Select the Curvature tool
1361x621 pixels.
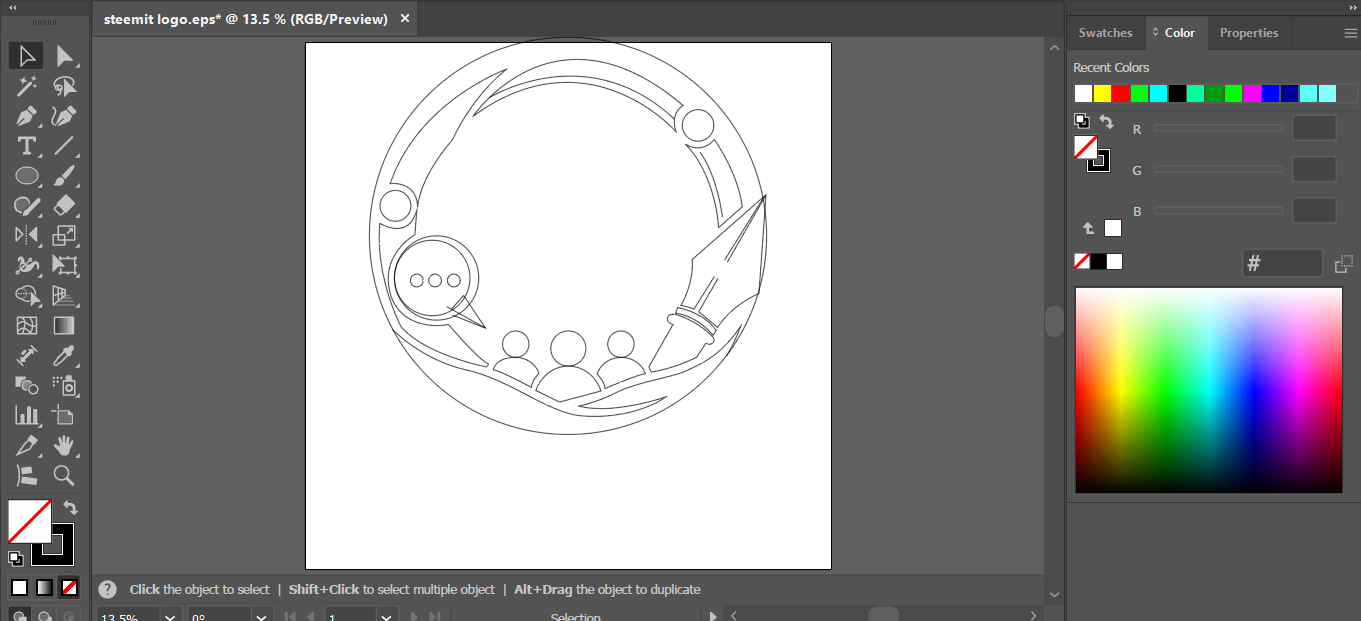point(65,116)
